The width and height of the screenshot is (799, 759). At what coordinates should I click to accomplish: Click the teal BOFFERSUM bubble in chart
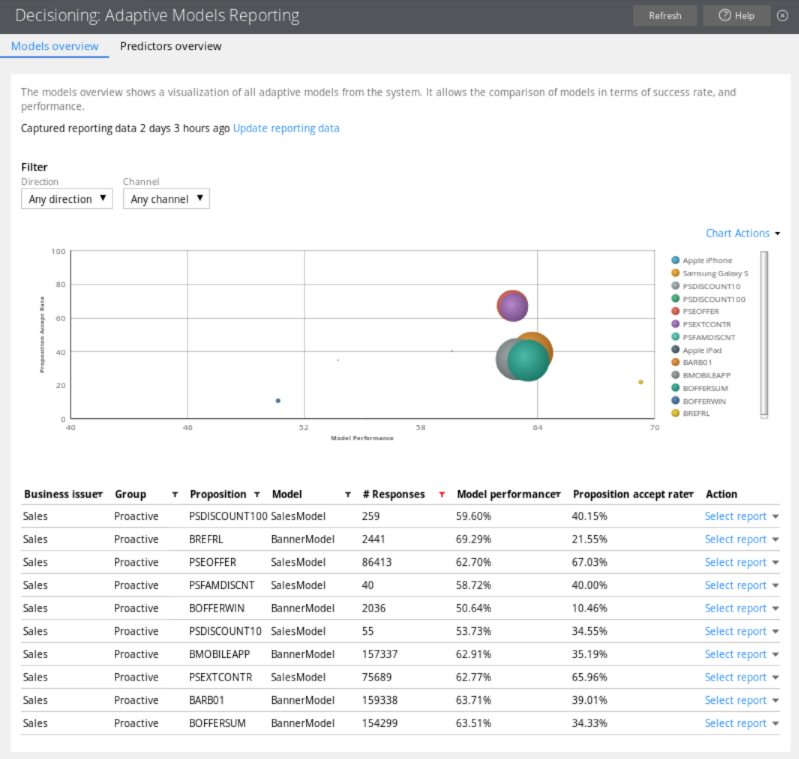[x=528, y=361]
